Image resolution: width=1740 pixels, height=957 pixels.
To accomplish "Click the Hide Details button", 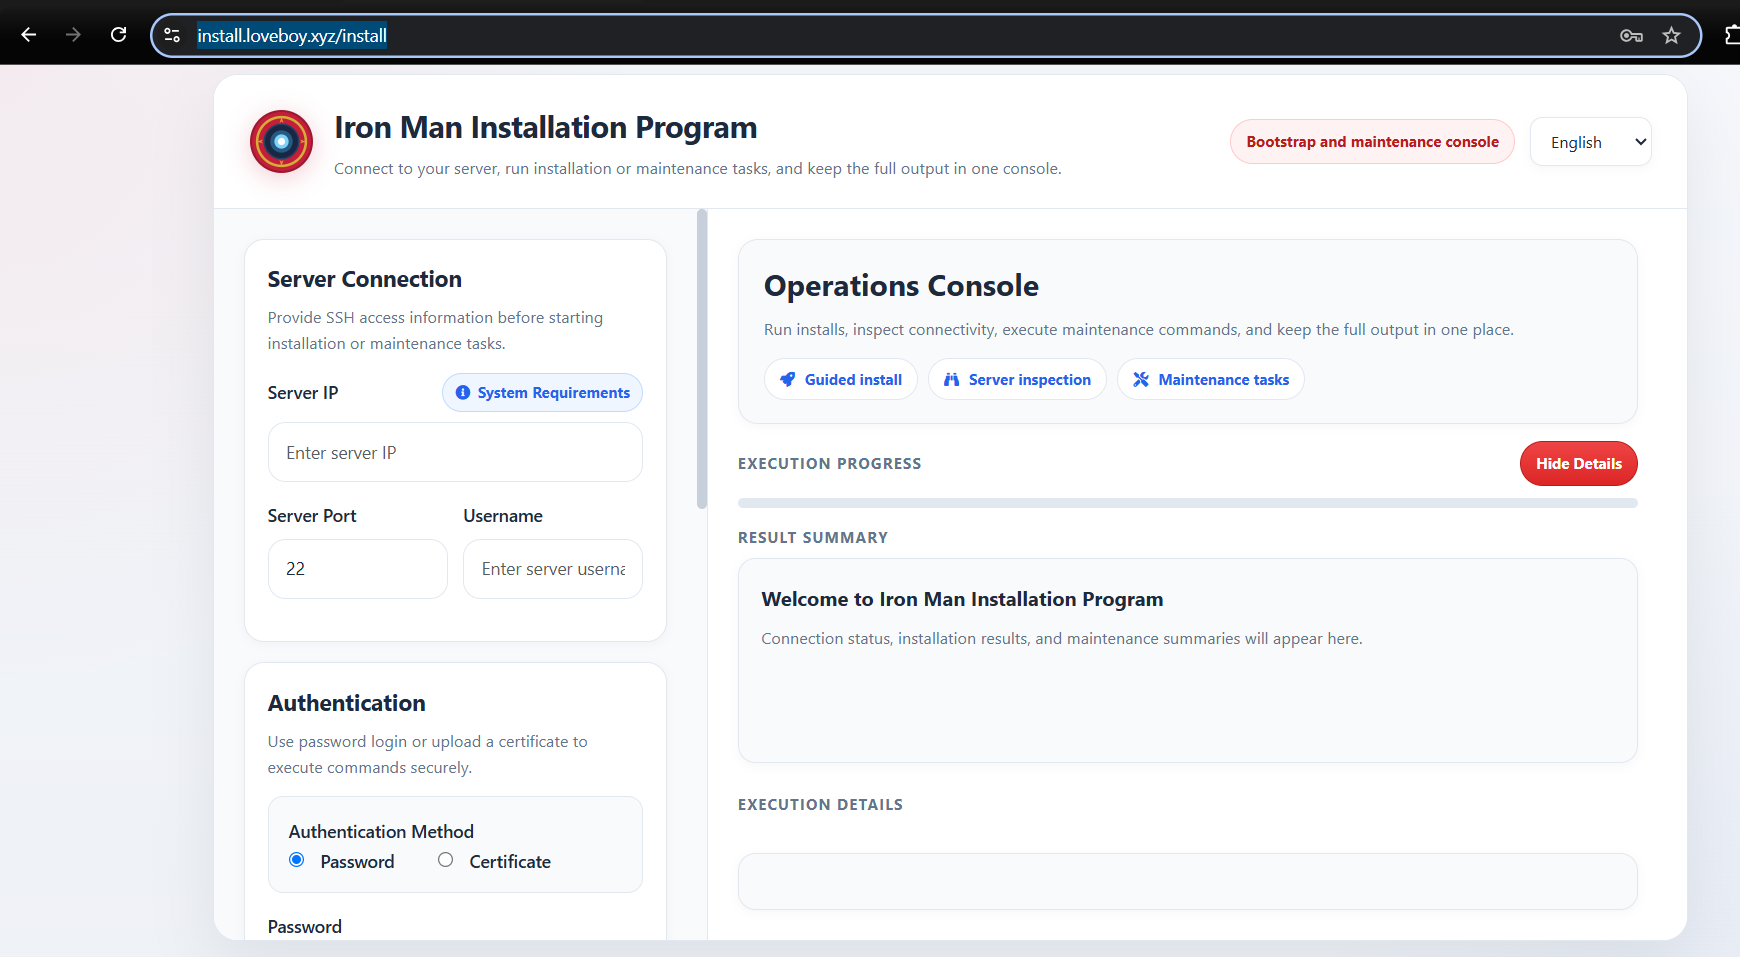I will pyautogui.click(x=1579, y=464).
